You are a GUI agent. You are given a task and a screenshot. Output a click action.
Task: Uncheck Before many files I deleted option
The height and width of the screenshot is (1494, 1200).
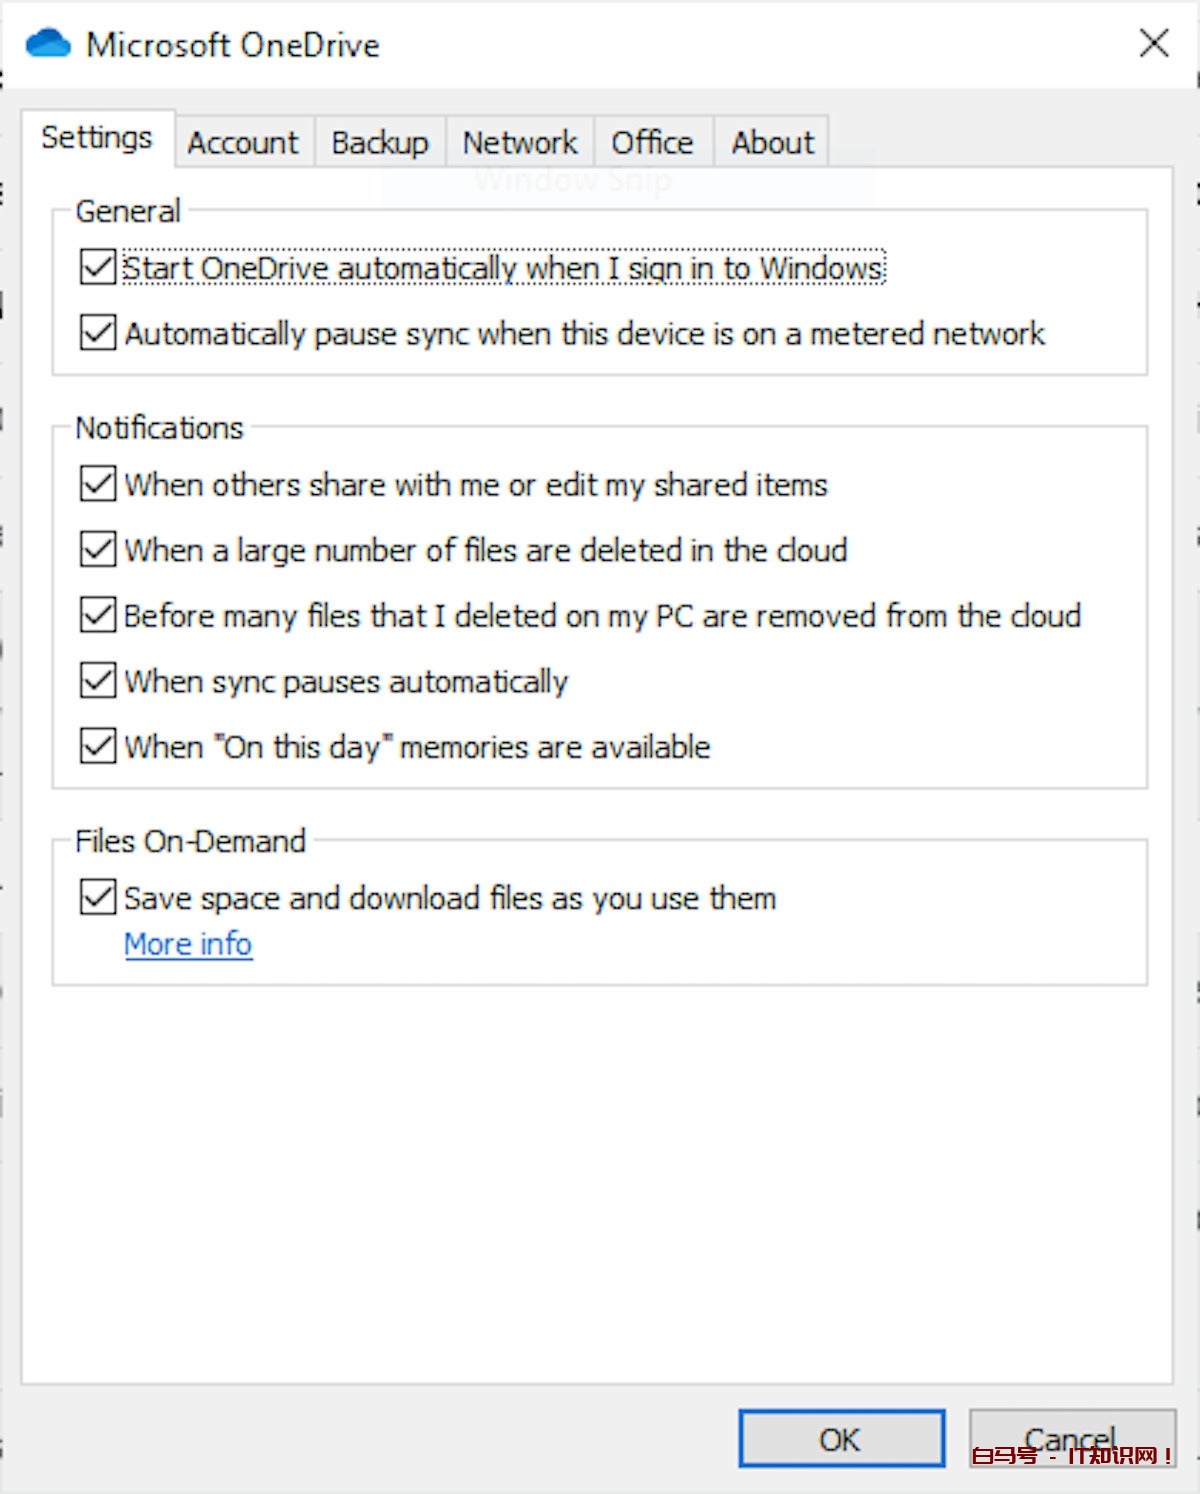98,616
